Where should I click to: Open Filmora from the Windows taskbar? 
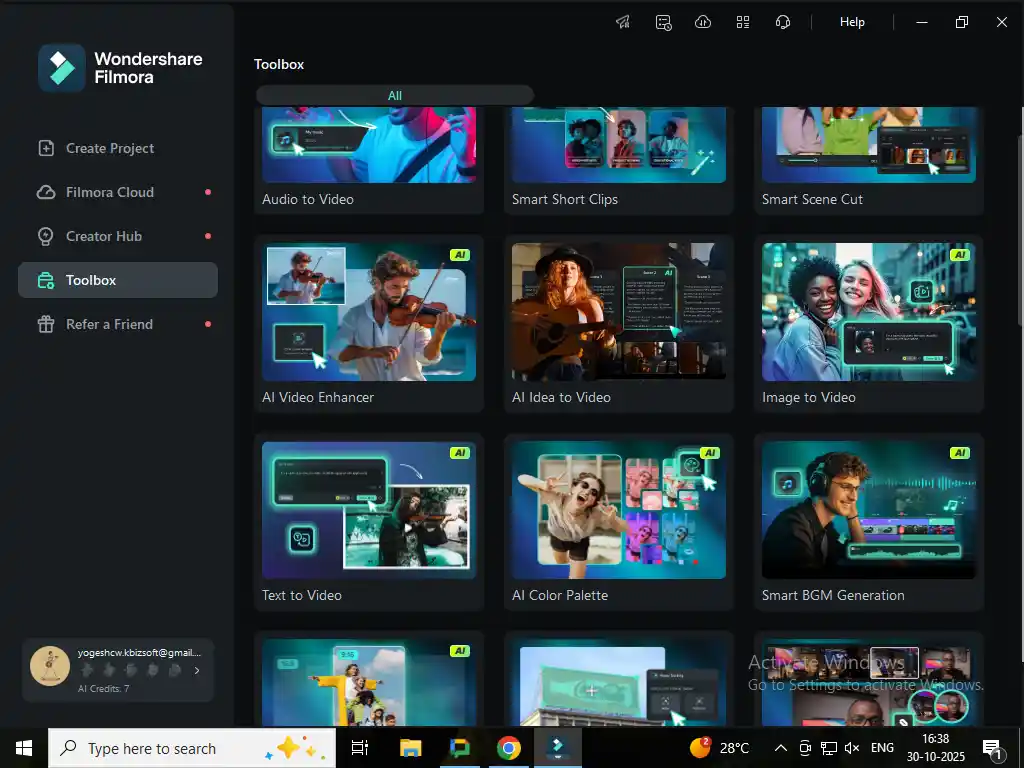click(558, 747)
